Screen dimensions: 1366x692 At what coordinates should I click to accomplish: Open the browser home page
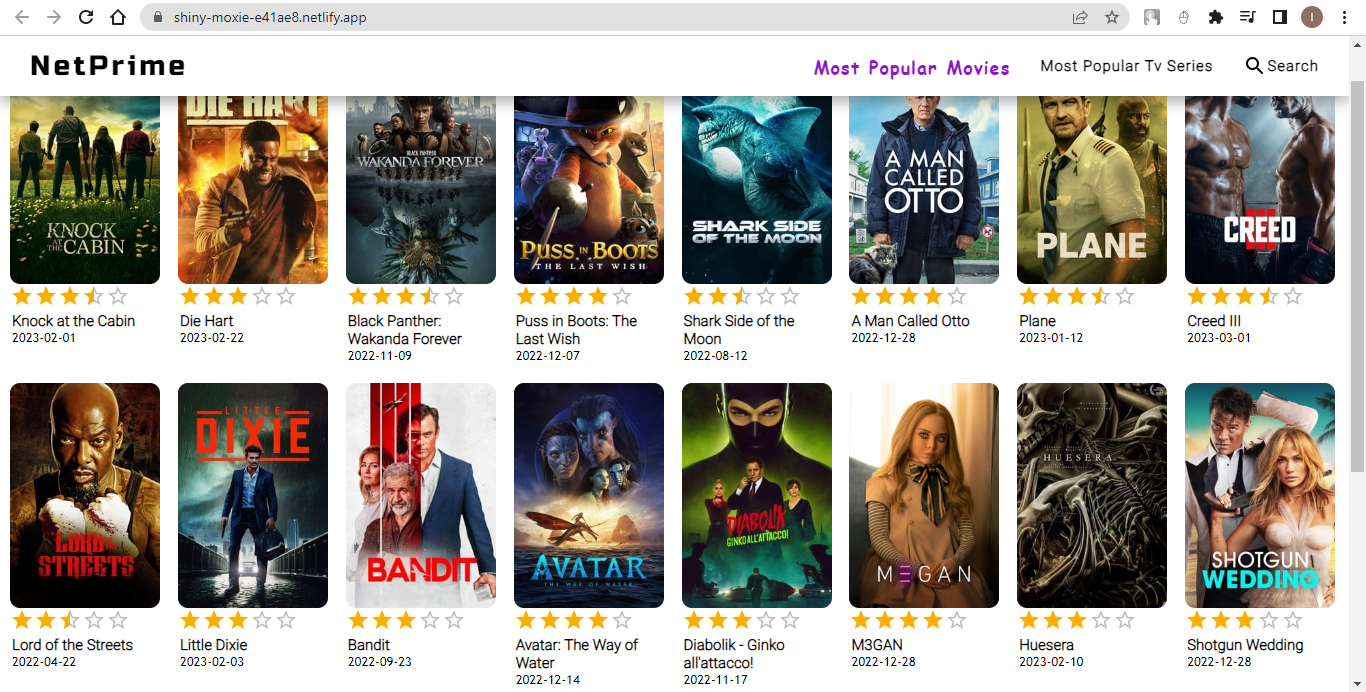(x=118, y=17)
